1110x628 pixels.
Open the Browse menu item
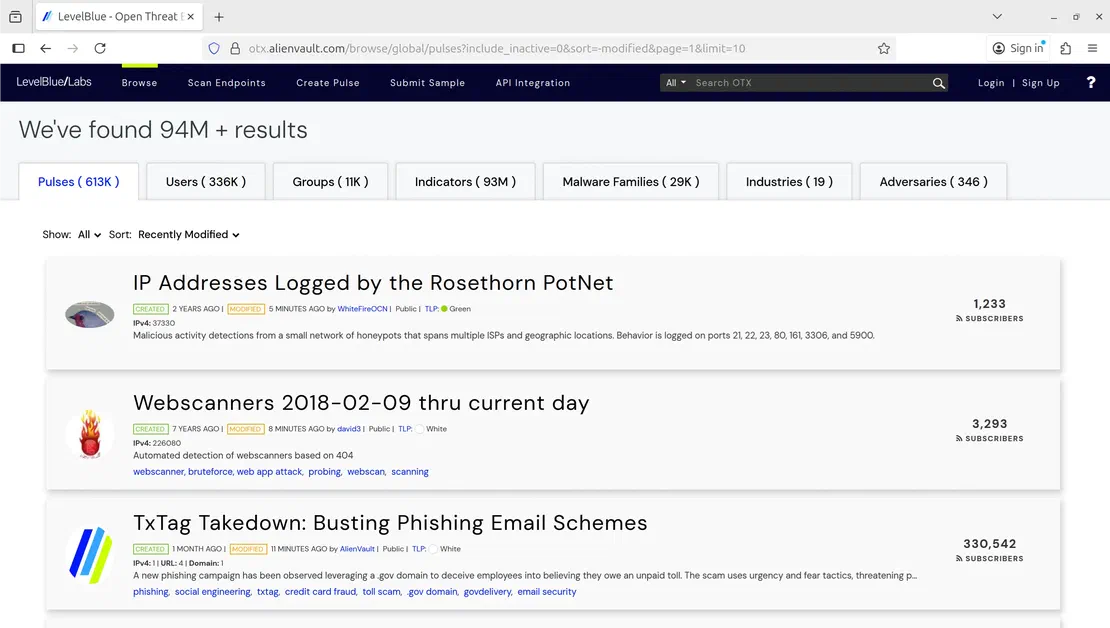[x=139, y=83]
